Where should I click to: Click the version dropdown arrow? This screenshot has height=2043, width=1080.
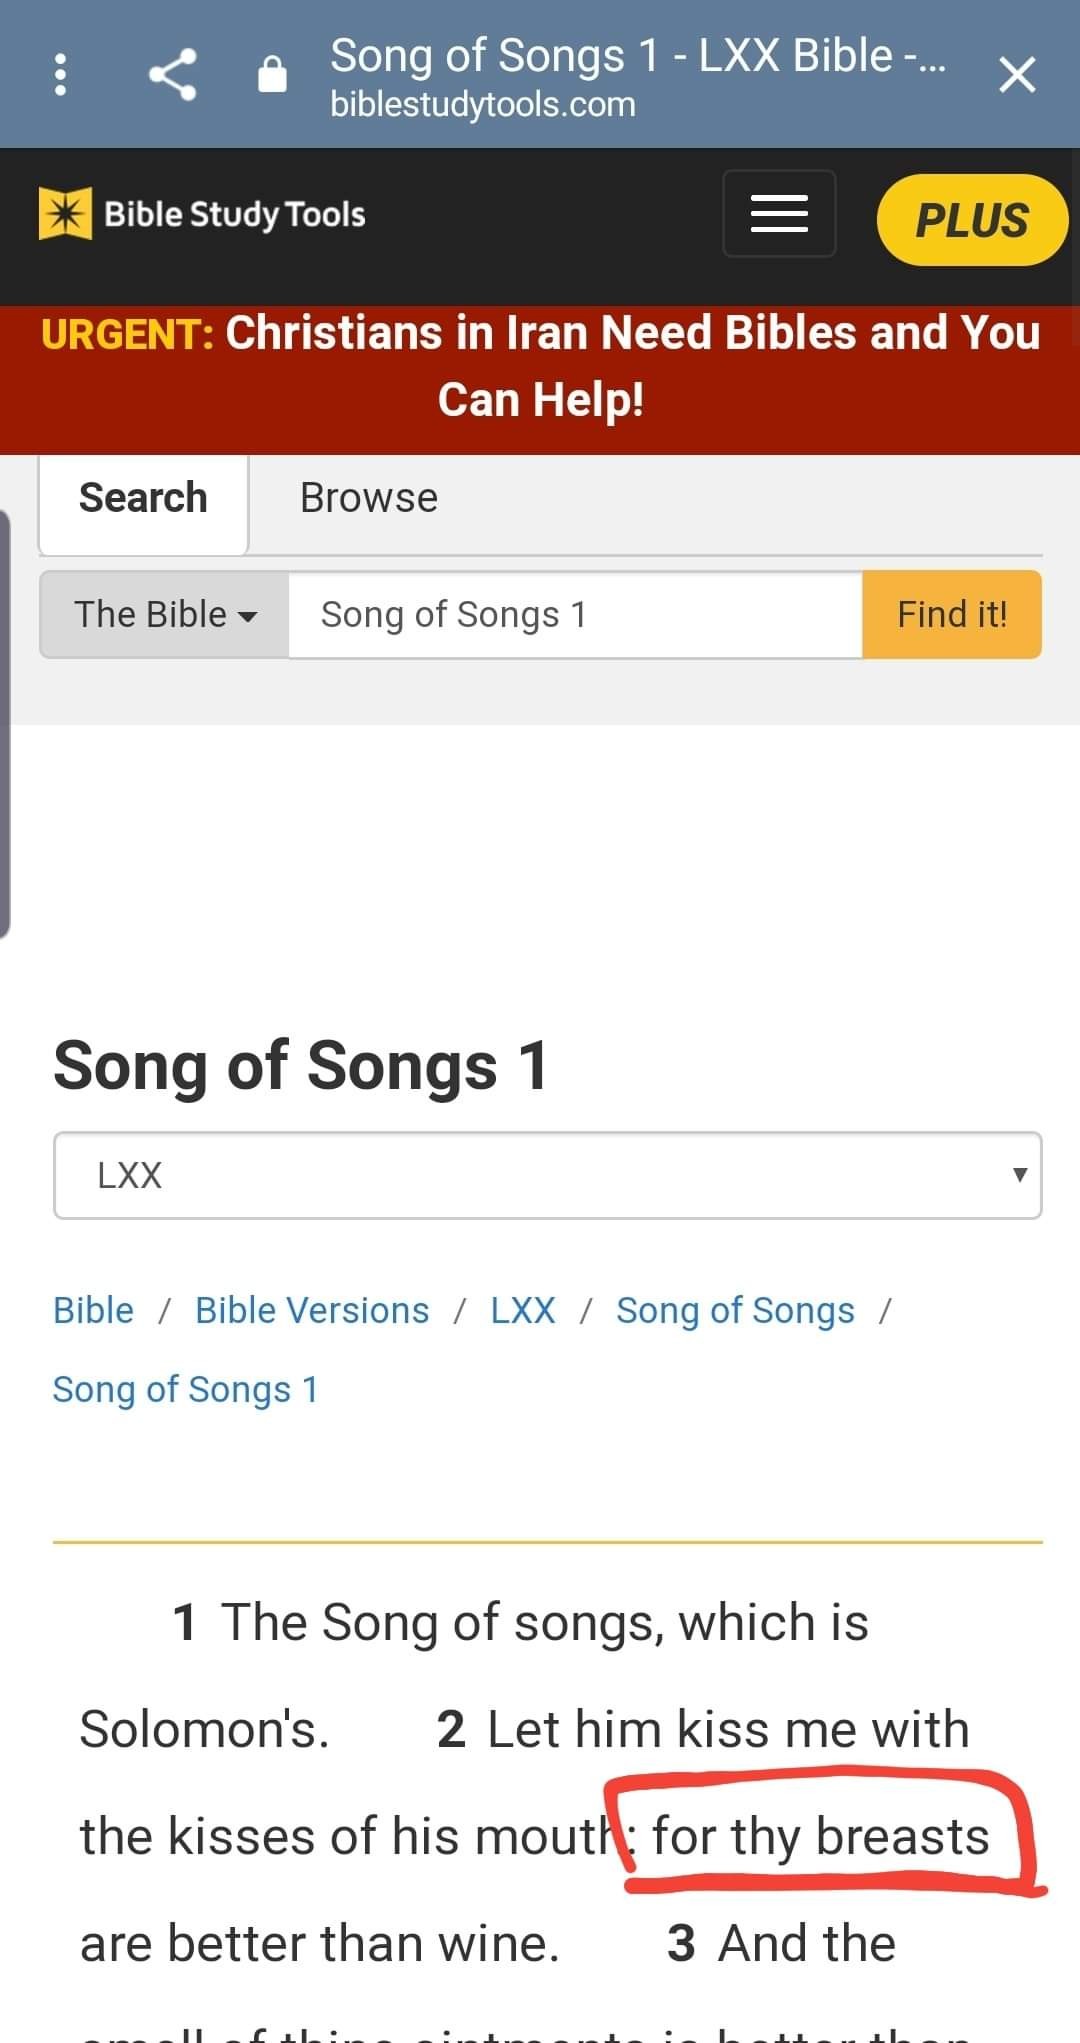1019,1175
